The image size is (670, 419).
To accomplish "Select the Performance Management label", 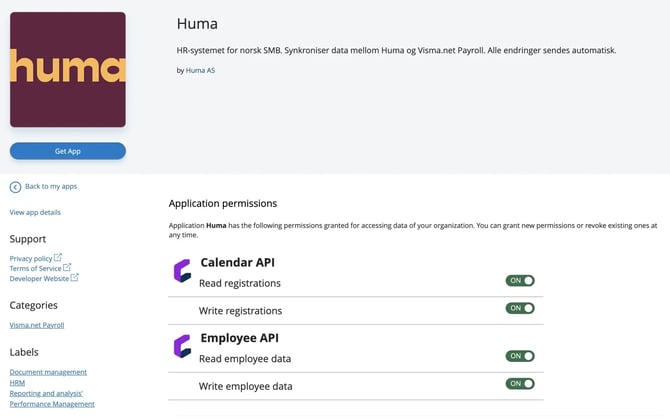I will 52,404.
